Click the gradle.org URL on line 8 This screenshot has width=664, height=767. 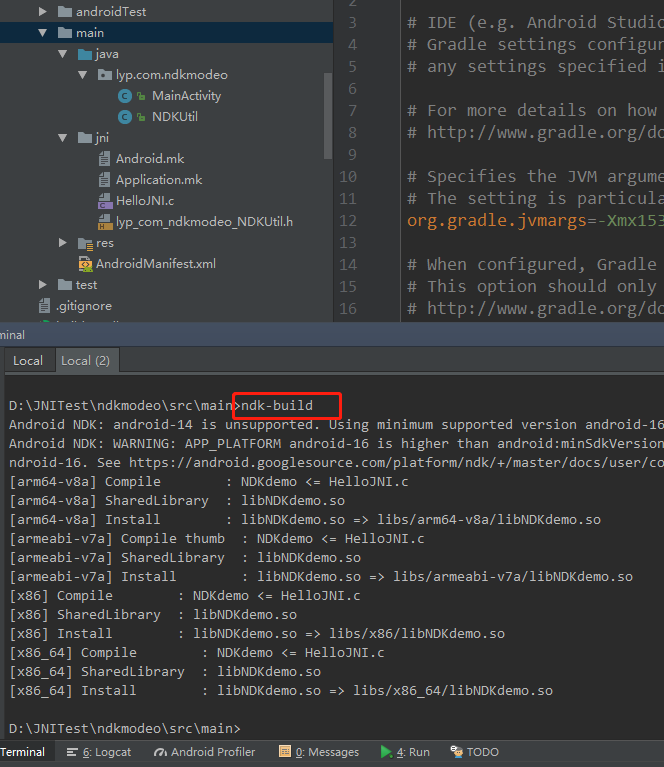[545, 133]
